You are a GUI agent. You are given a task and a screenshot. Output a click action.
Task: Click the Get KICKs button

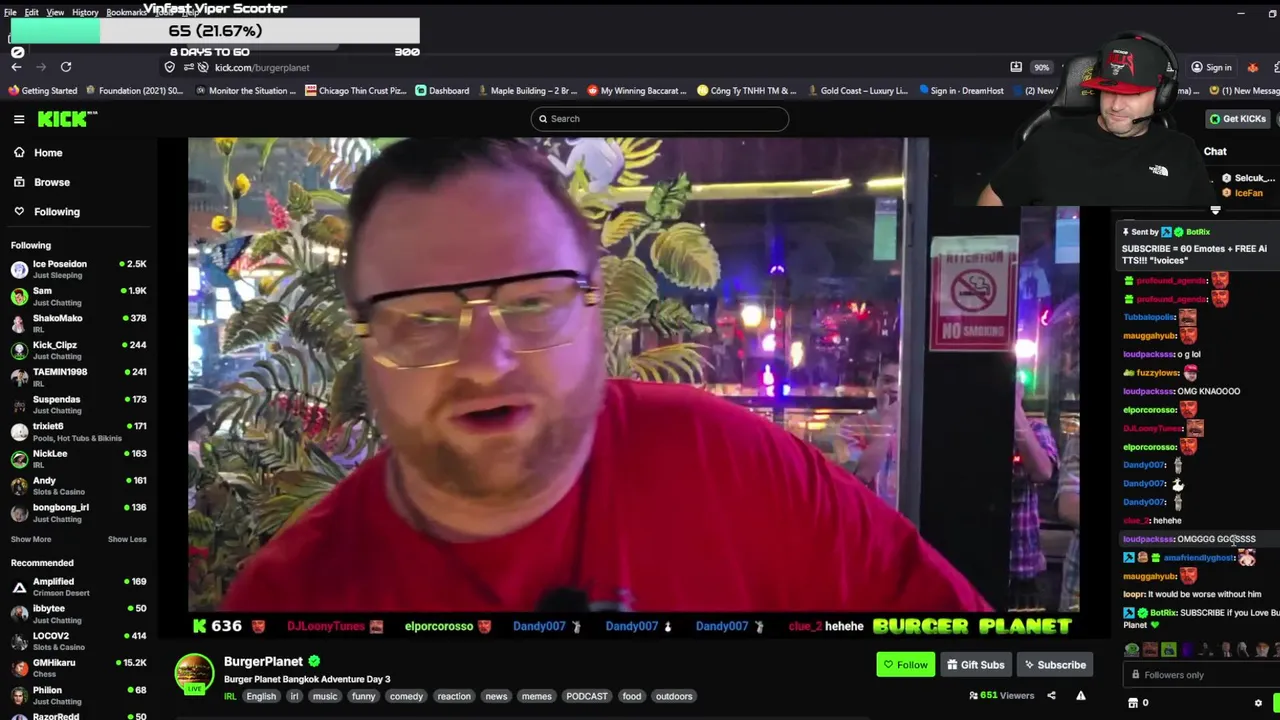pos(1238,119)
